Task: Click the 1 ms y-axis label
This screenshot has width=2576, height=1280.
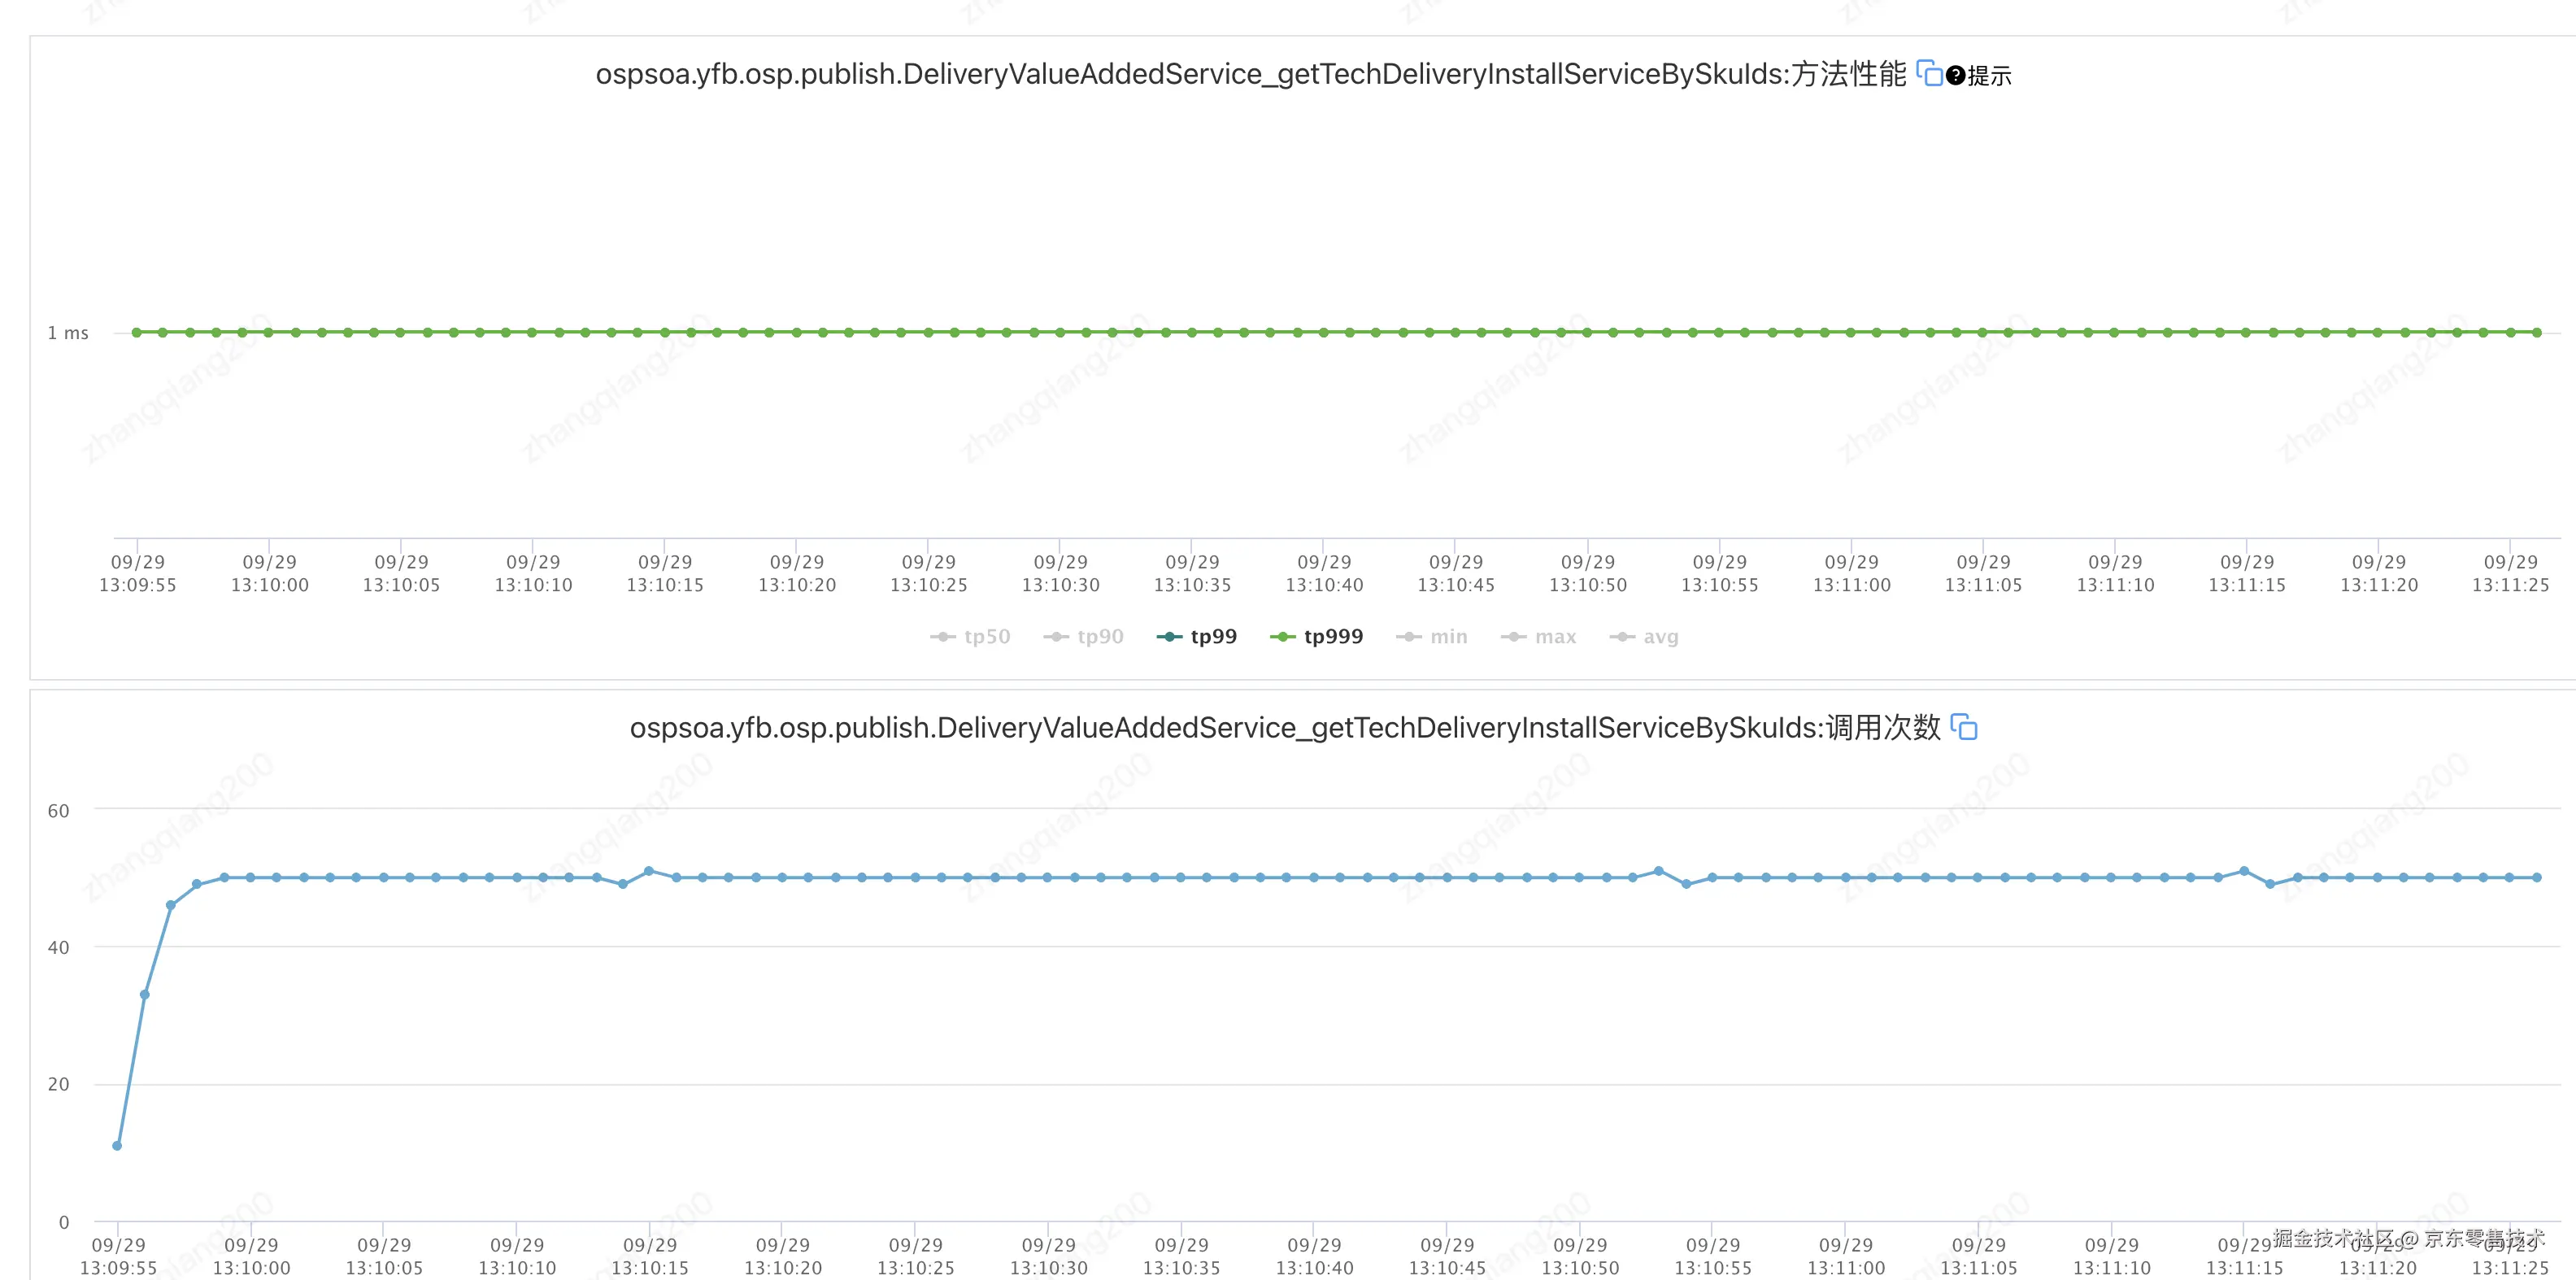Action: coord(68,333)
